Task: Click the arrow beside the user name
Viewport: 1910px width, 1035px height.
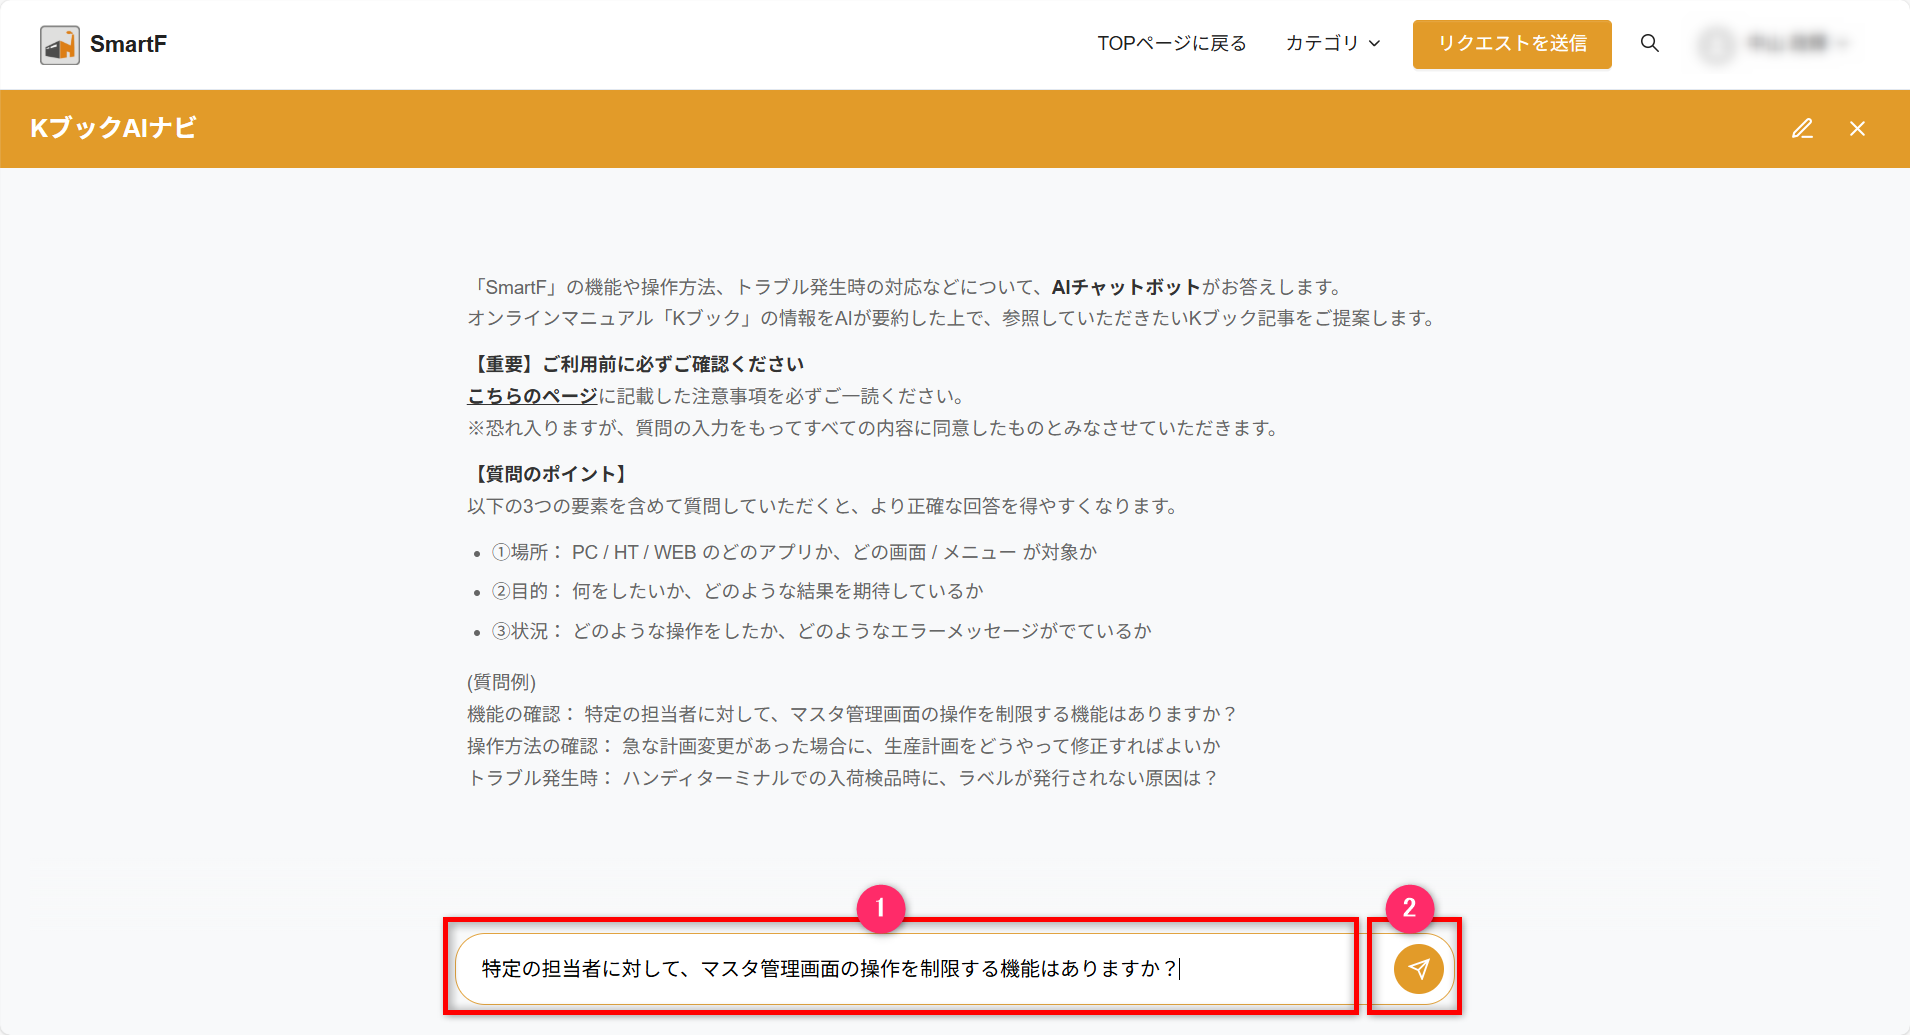Action: 1843,43
